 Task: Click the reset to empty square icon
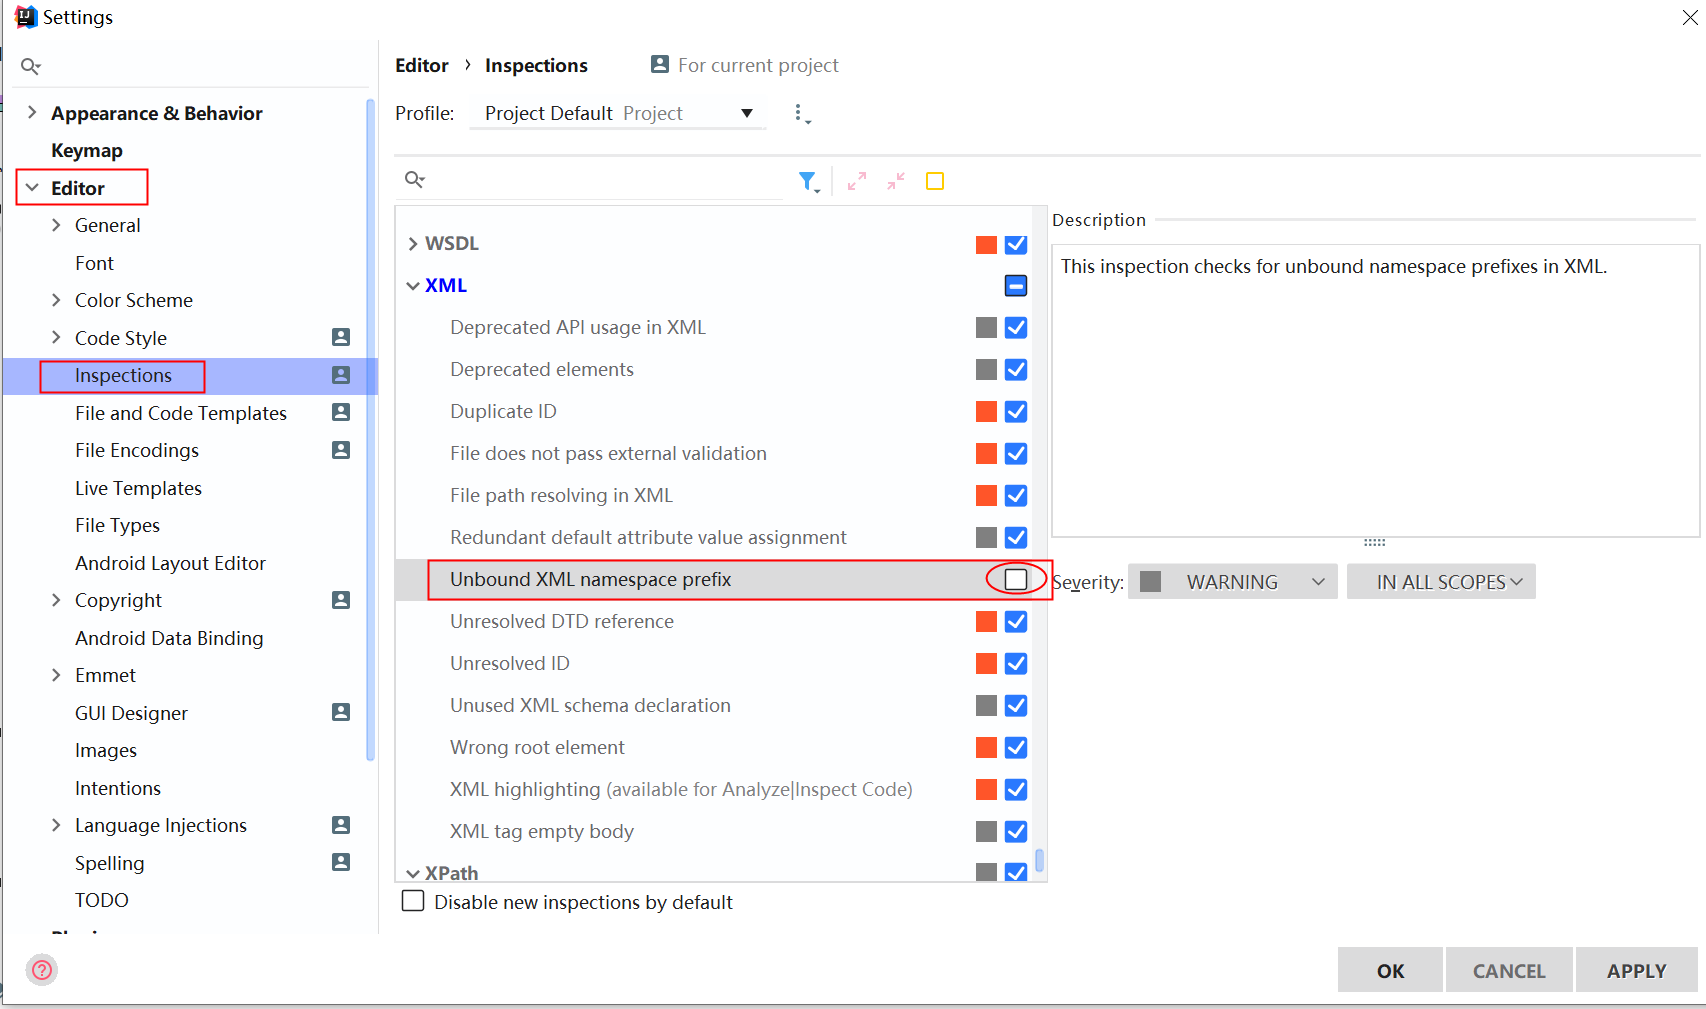935,181
